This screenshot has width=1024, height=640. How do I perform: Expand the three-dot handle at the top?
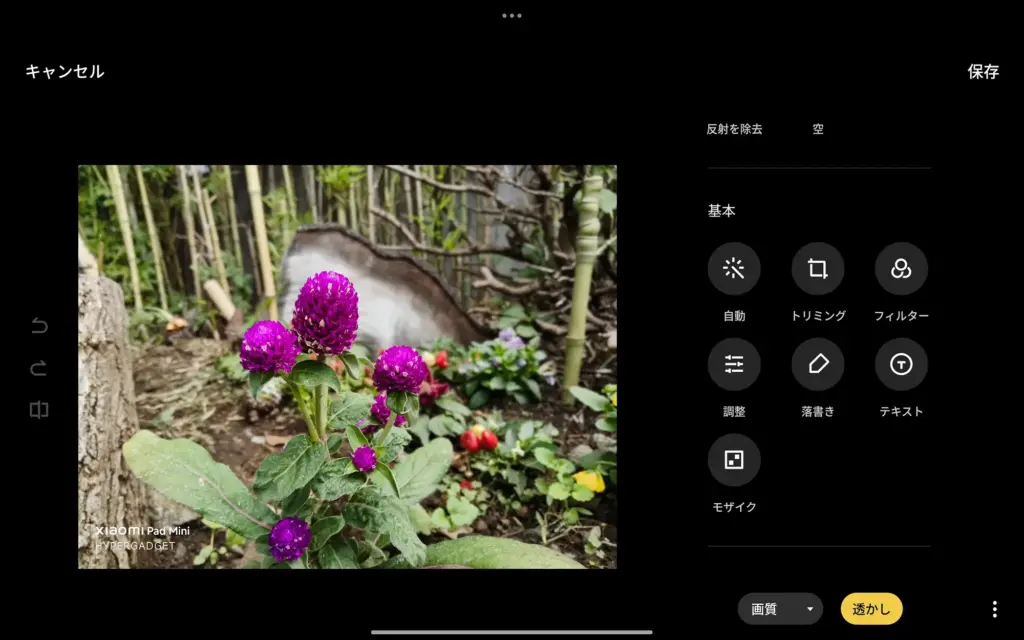(x=512, y=15)
